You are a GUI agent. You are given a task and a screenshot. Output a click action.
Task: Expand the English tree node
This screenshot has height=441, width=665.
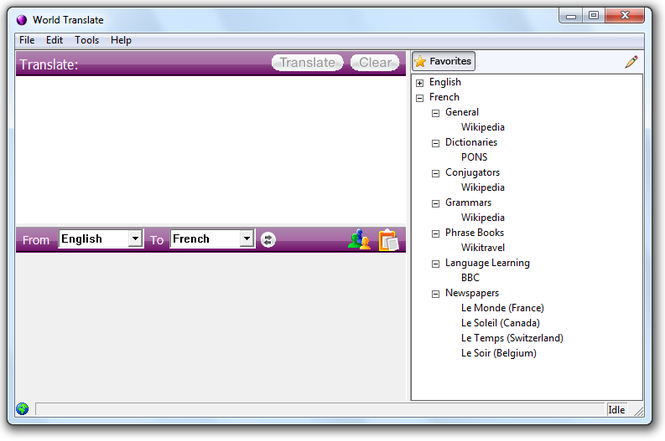tap(420, 83)
